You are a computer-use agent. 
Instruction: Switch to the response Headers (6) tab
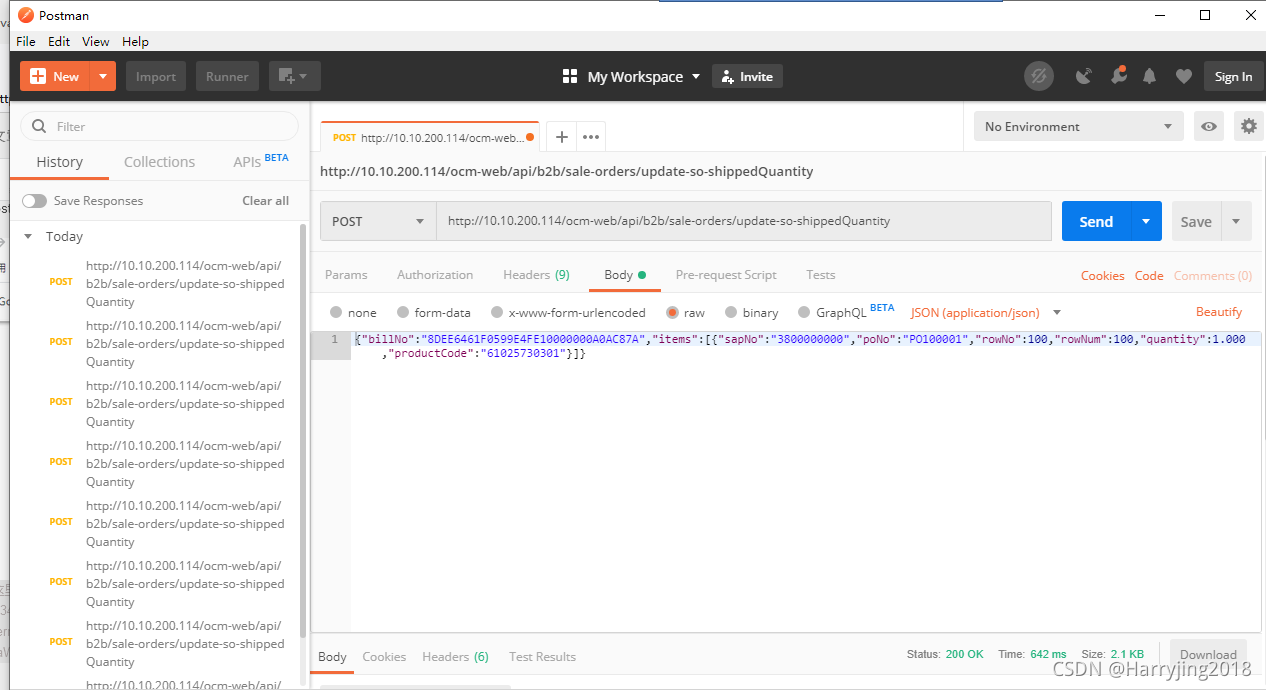click(x=455, y=656)
